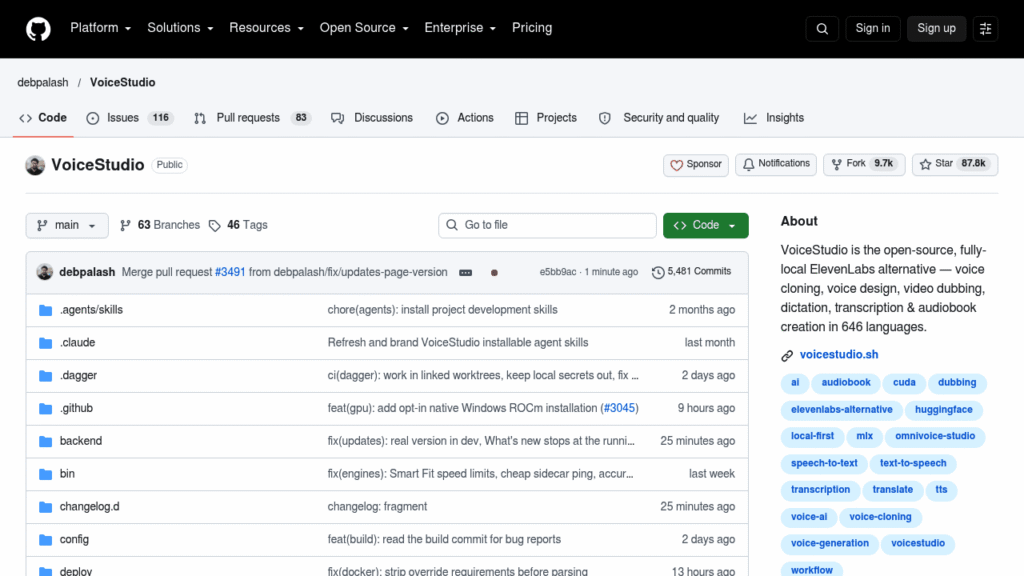
Task: Open the Pull requests tab
Action: (x=252, y=118)
